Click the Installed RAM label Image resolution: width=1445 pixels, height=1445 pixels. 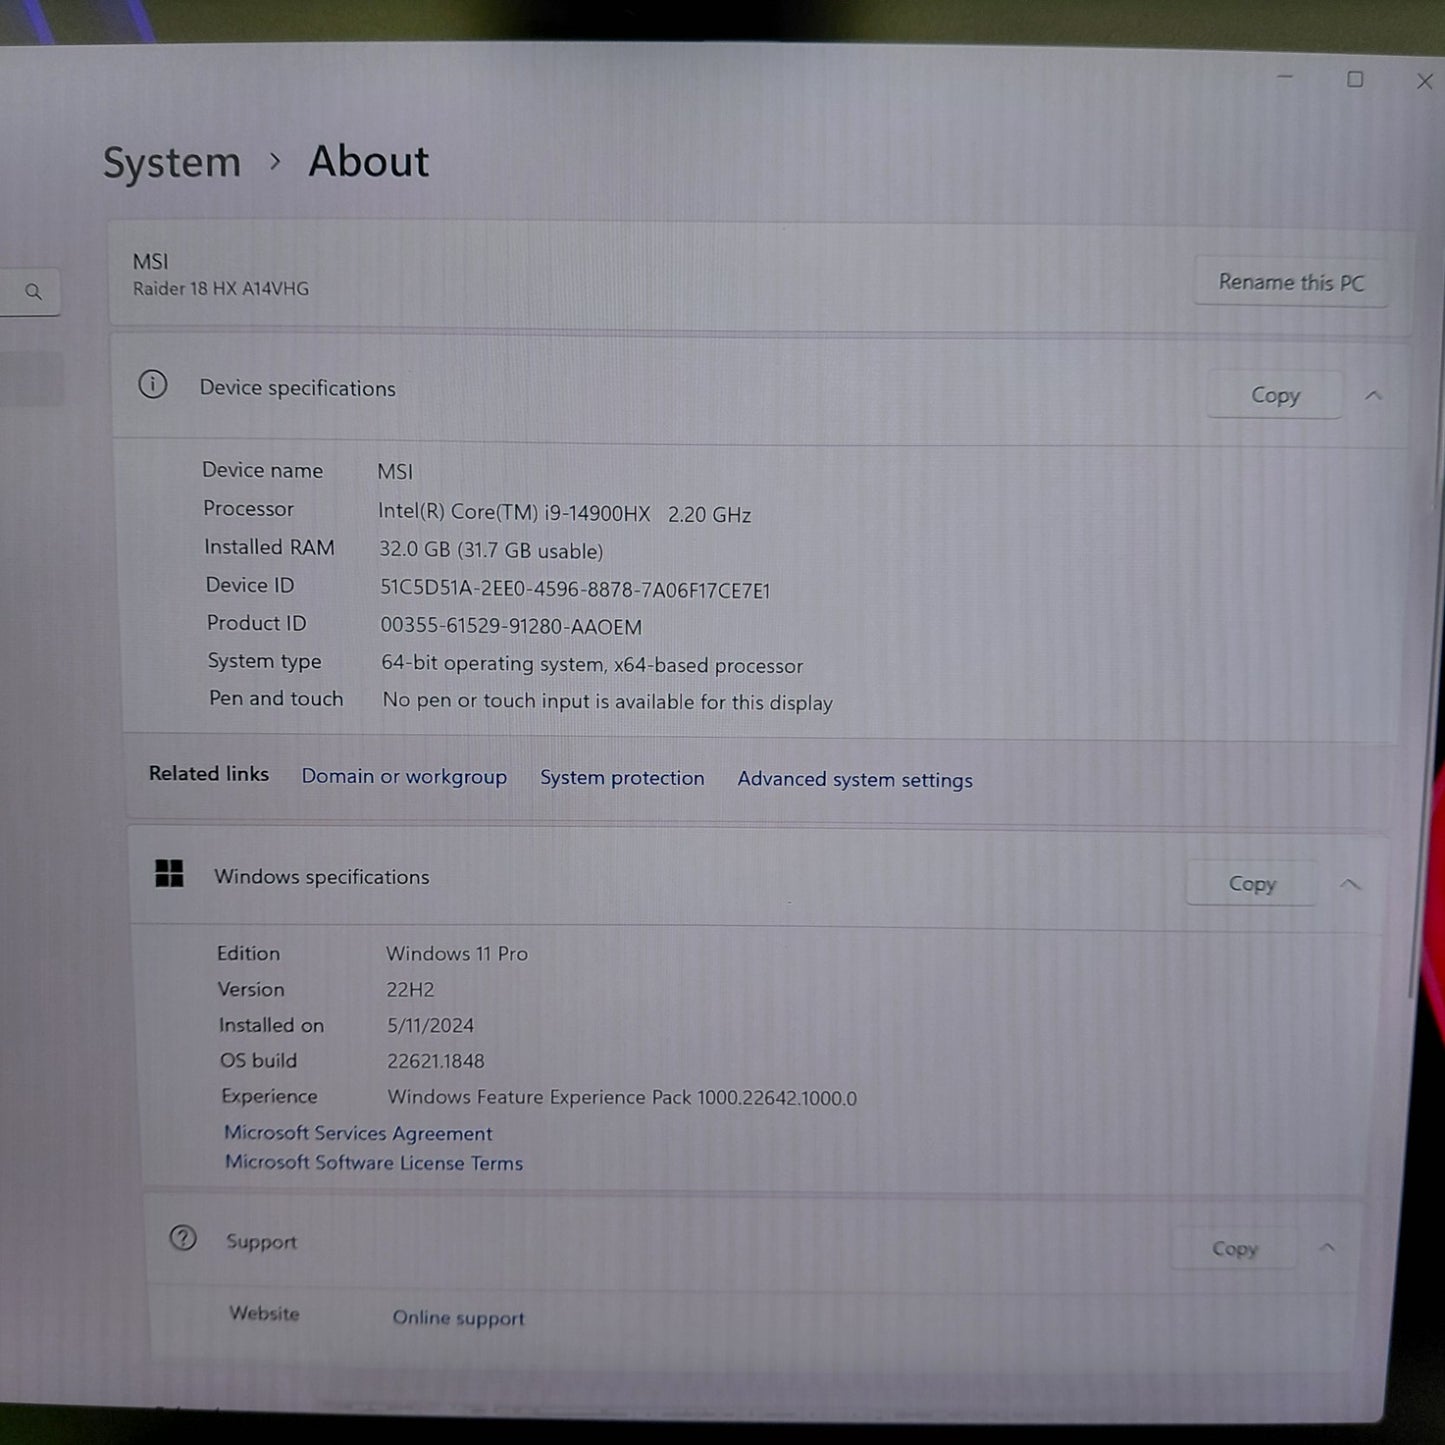269,547
